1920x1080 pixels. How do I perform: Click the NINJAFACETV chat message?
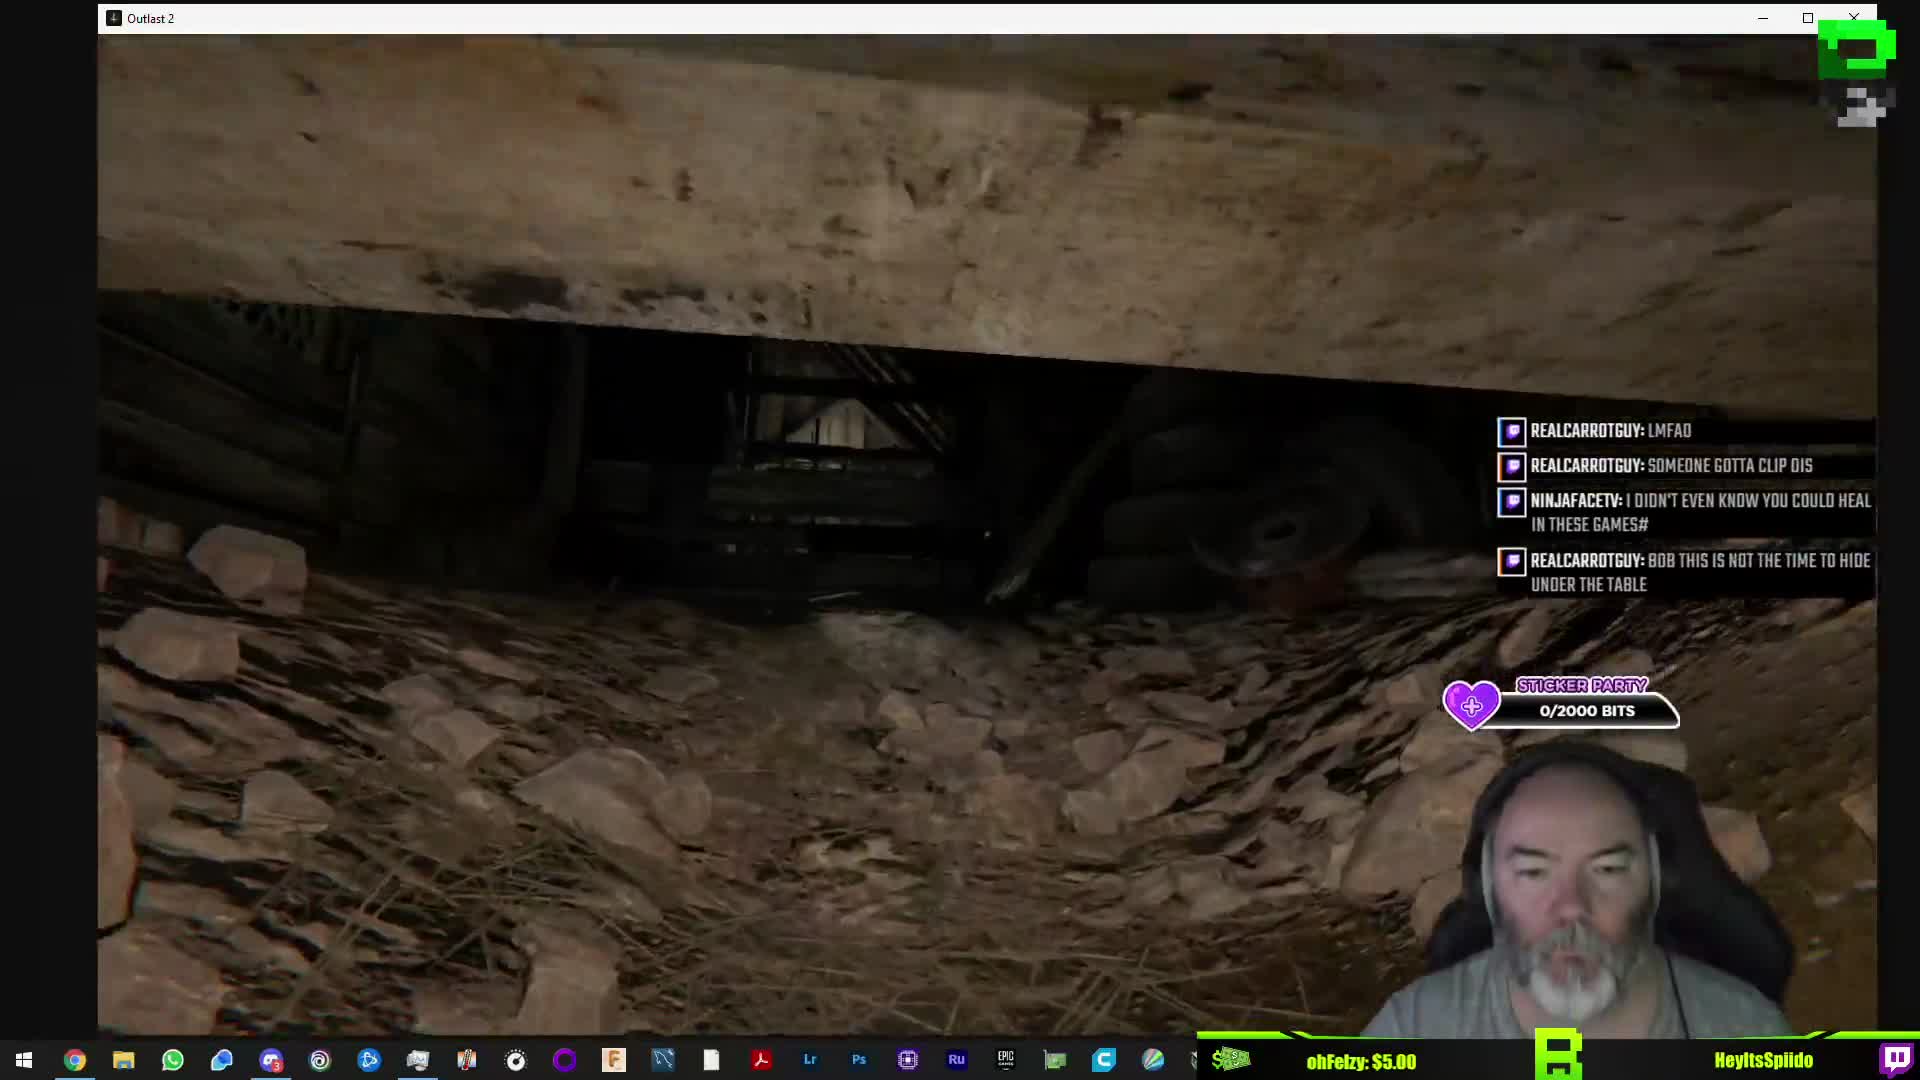click(x=1684, y=512)
